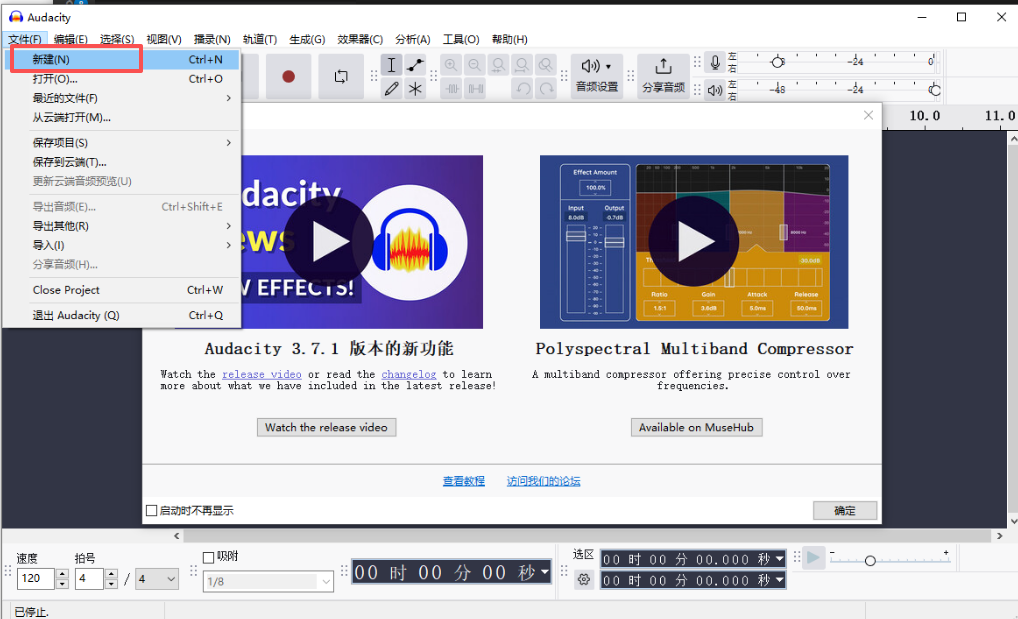Click Silence audio selection icon
This screenshot has height=619, width=1018.
point(476,88)
